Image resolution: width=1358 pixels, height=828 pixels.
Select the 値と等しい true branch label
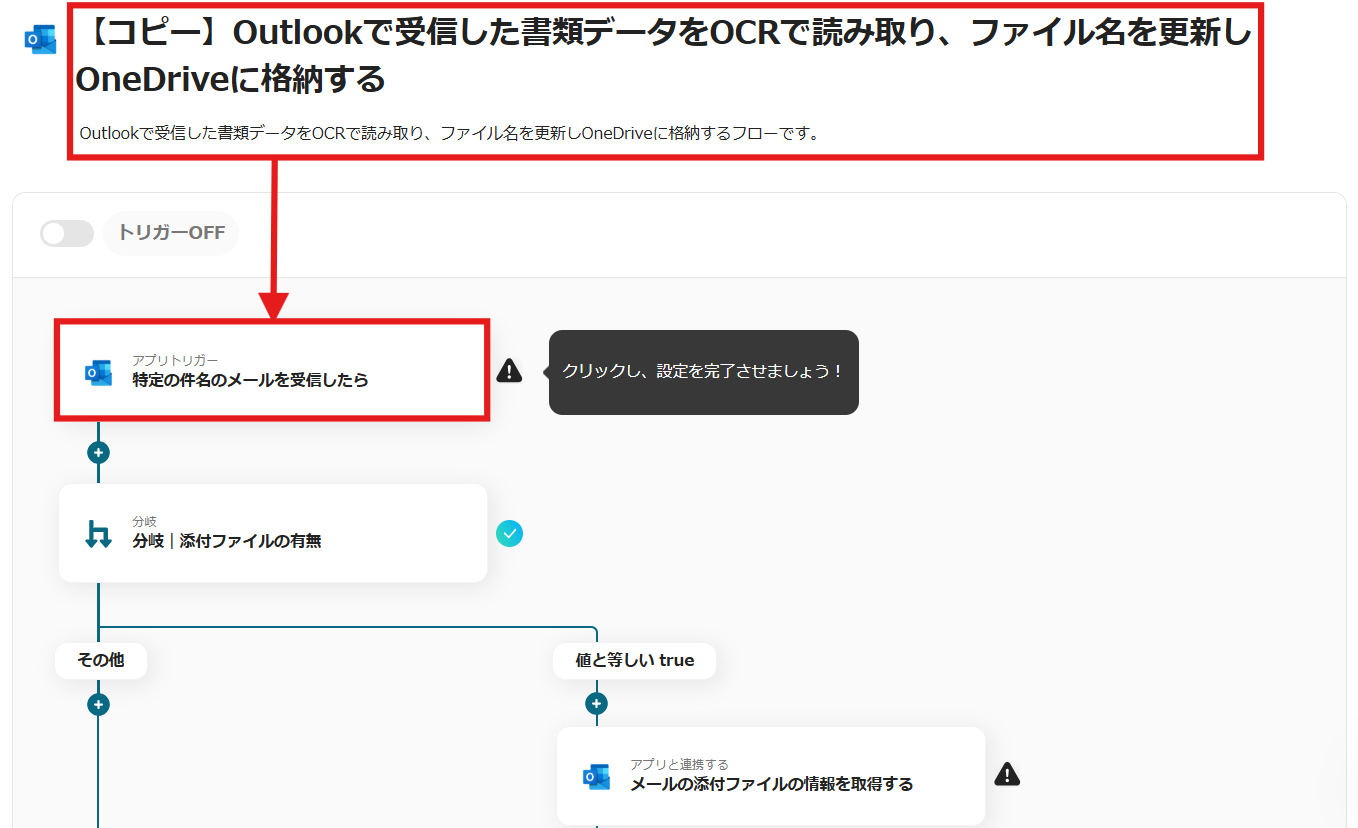635,660
